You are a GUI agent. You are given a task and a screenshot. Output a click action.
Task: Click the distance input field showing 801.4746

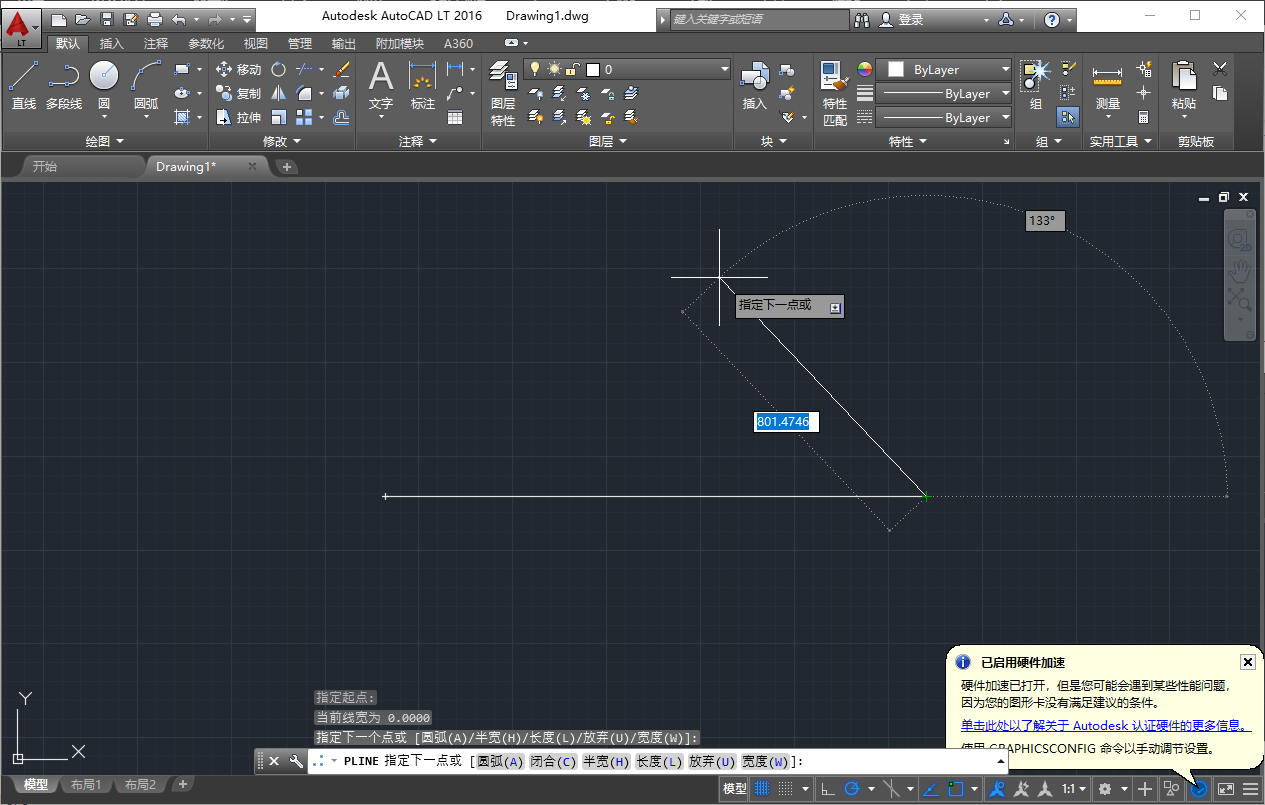785,421
